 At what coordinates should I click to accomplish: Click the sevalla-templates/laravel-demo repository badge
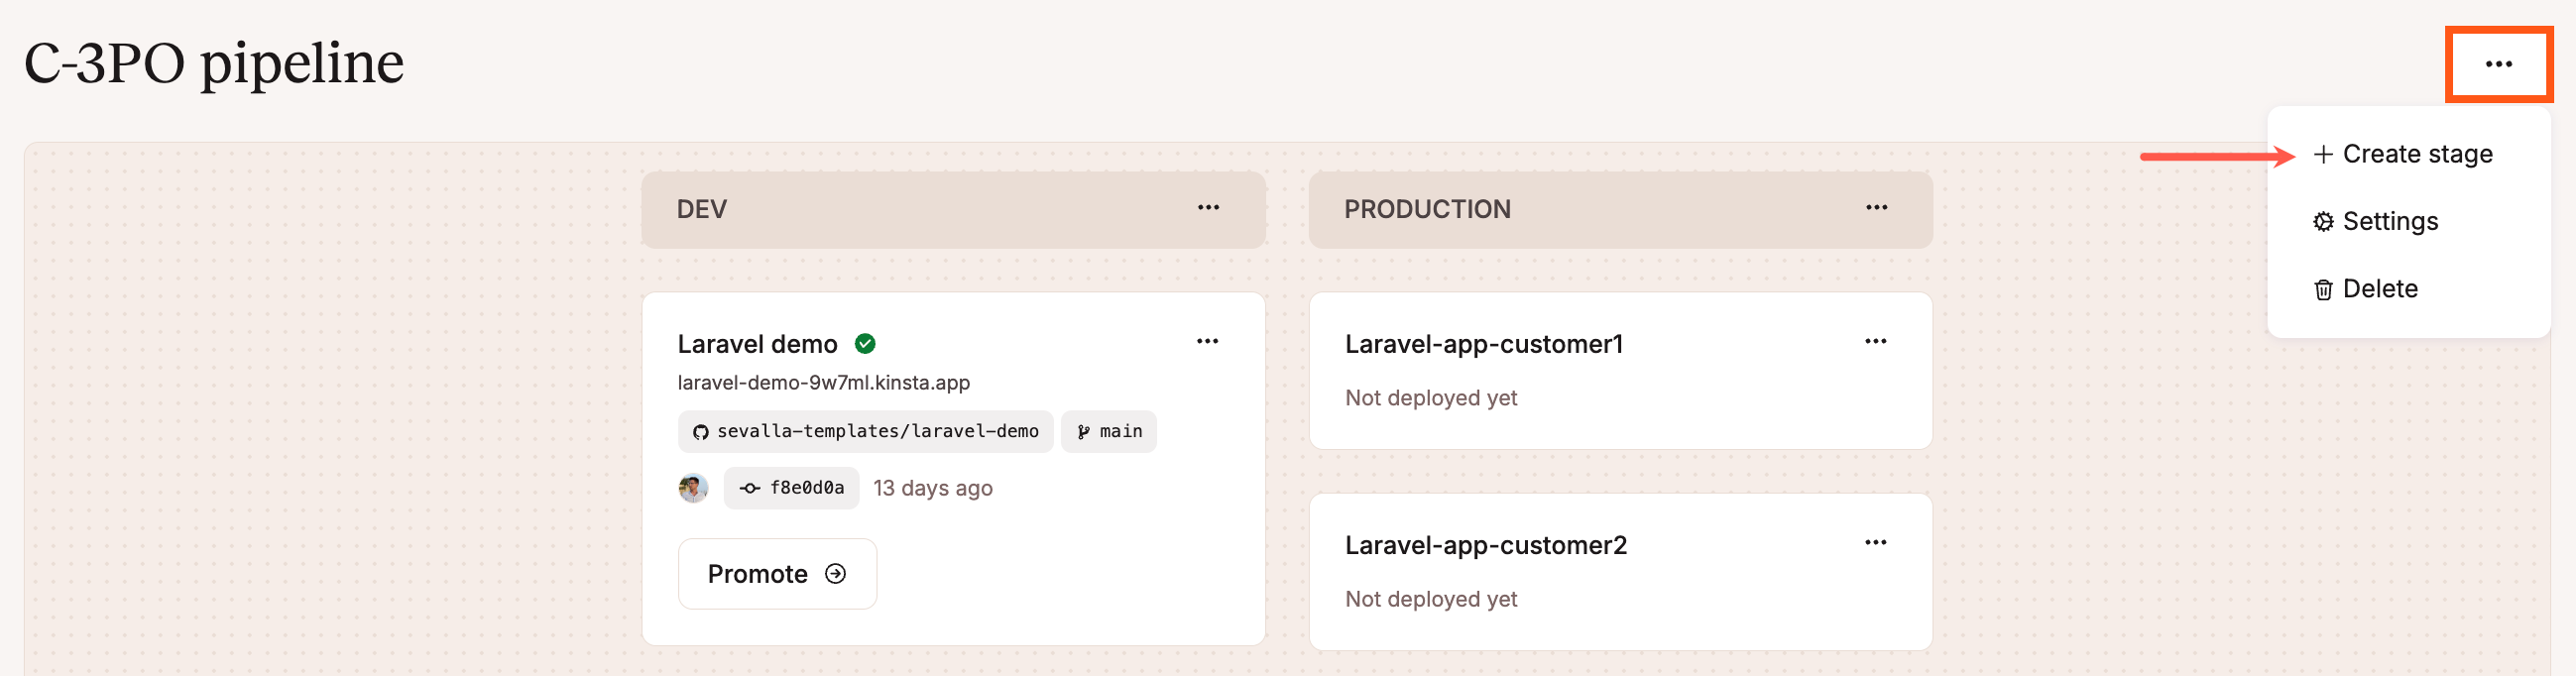point(865,432)
